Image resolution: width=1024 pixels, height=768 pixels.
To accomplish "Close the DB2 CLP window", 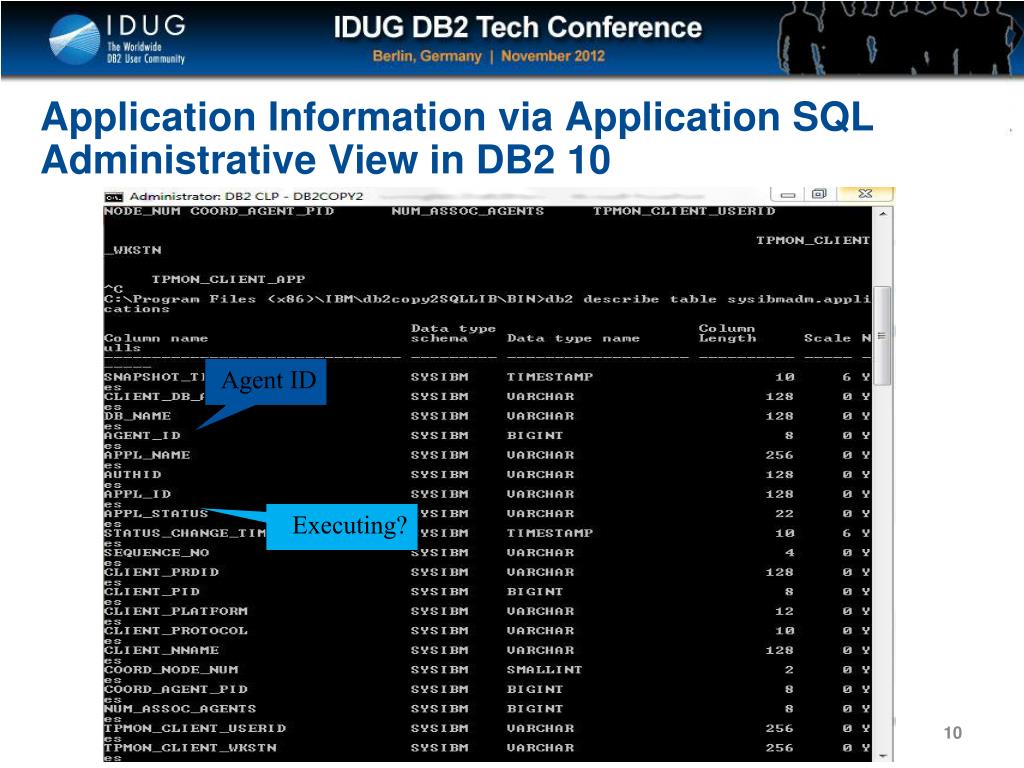I will pos(865,194).
